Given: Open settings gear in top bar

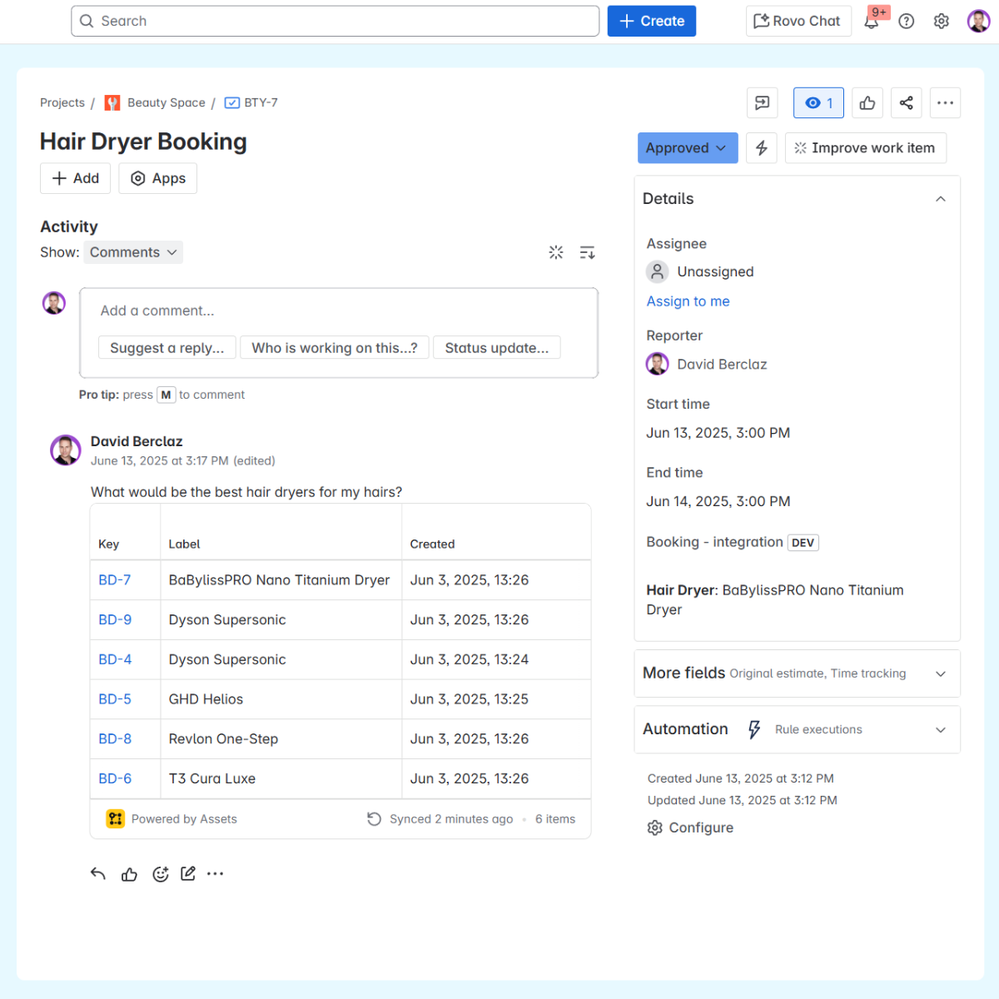Looking at the screenshot, I should click(x=941, y=22).
